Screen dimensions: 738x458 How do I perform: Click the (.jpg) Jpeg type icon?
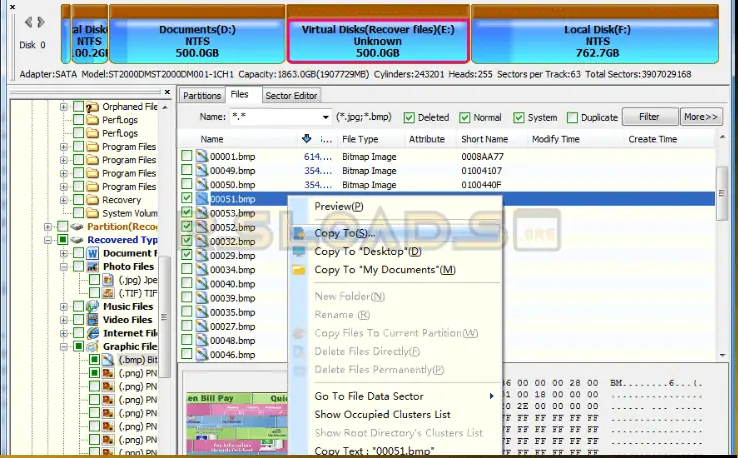108,280
